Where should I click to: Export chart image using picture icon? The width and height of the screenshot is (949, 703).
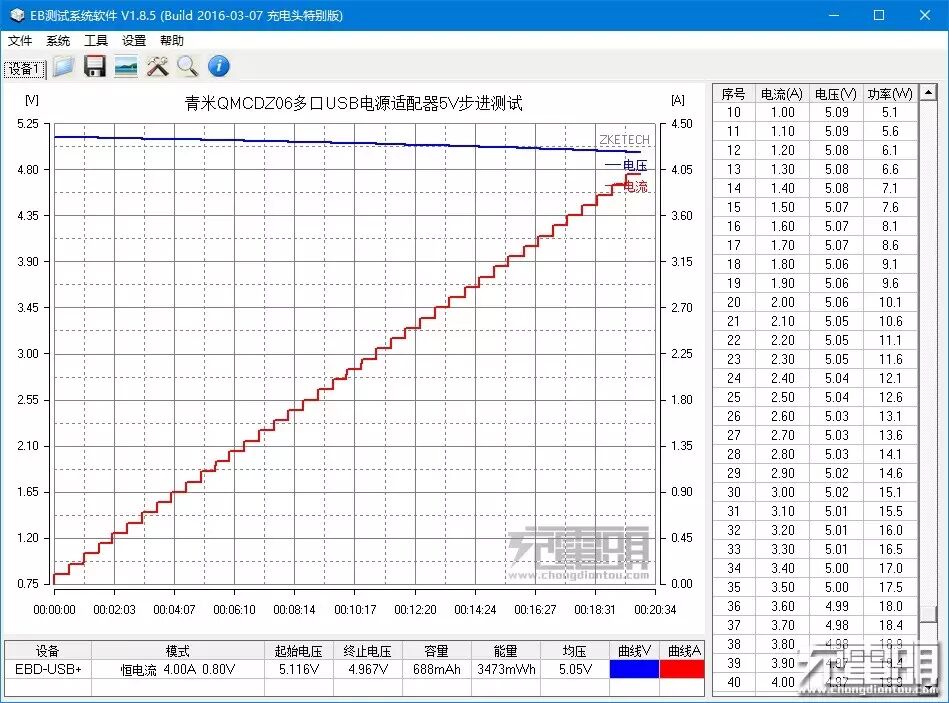[126, 66]
